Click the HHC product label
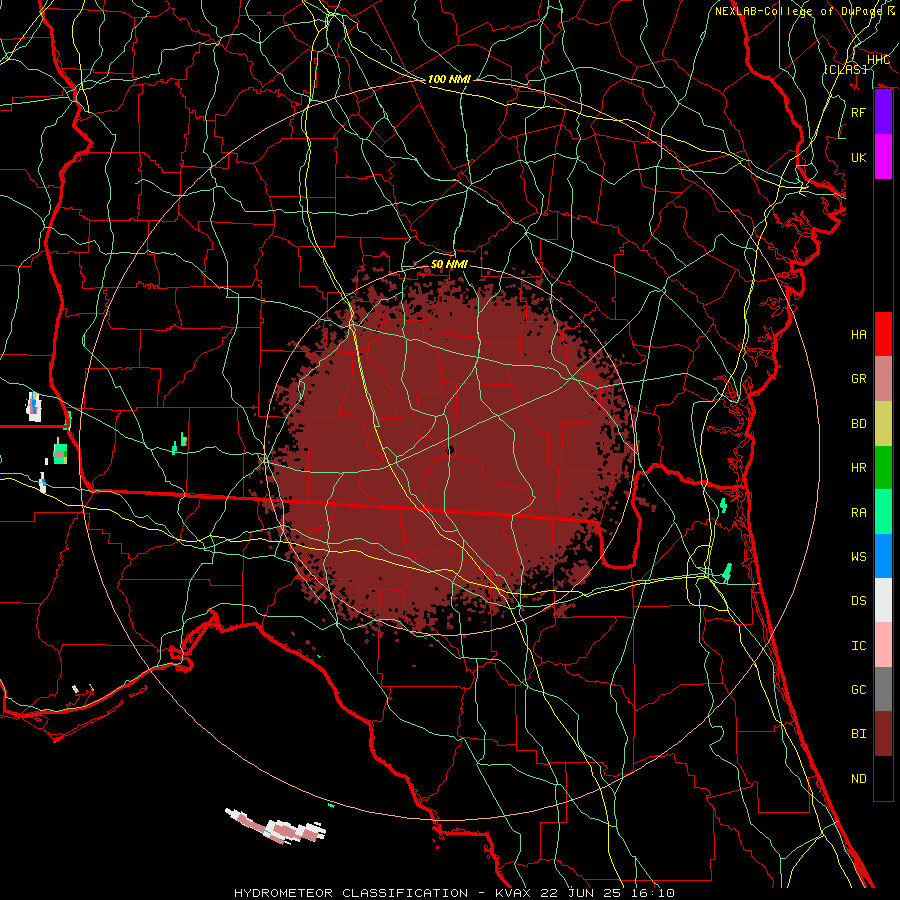Viewport: 900px width, 900px height. click(x=878, y=60)
